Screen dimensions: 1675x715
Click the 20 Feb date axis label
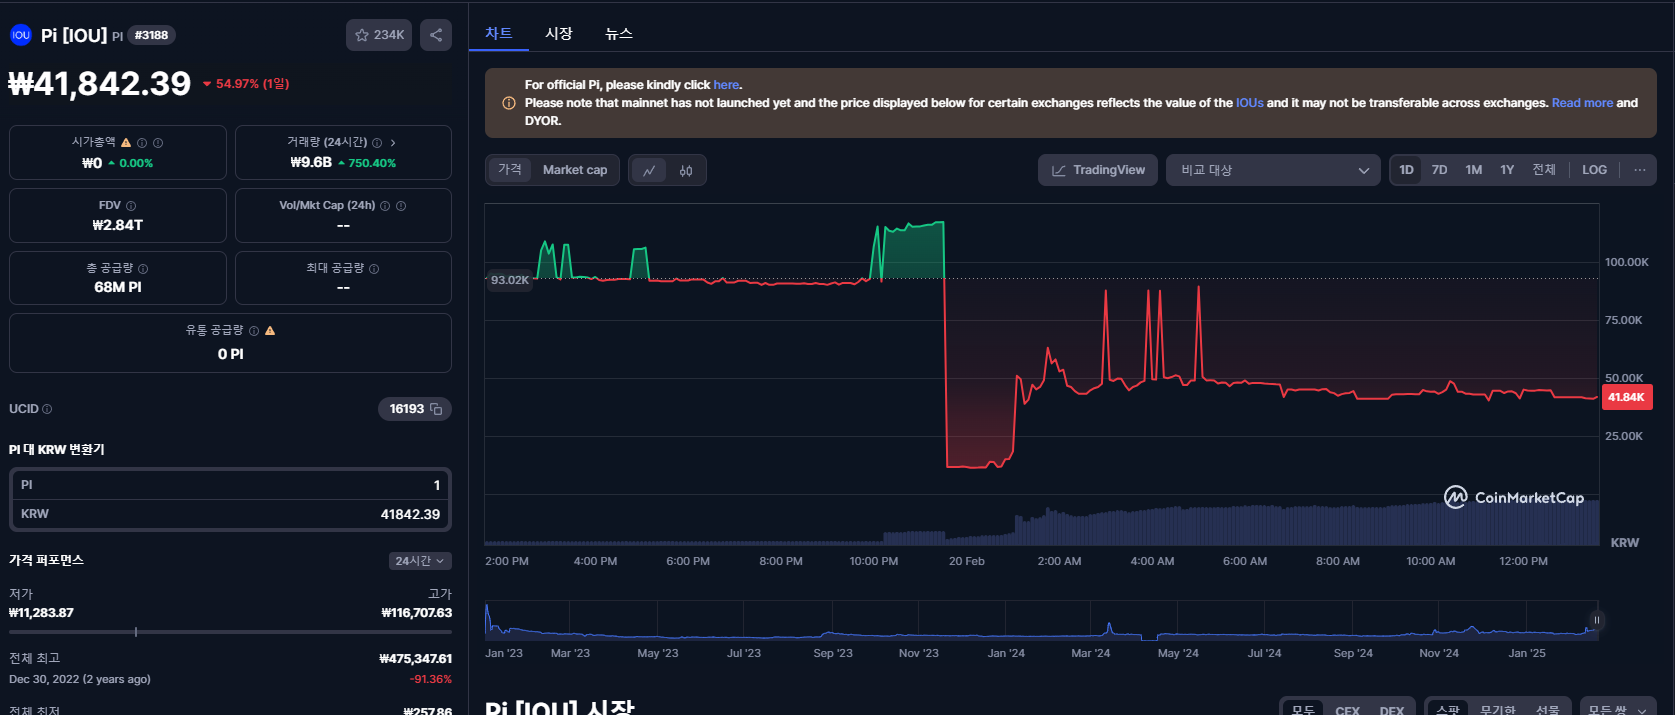[966, 561]
